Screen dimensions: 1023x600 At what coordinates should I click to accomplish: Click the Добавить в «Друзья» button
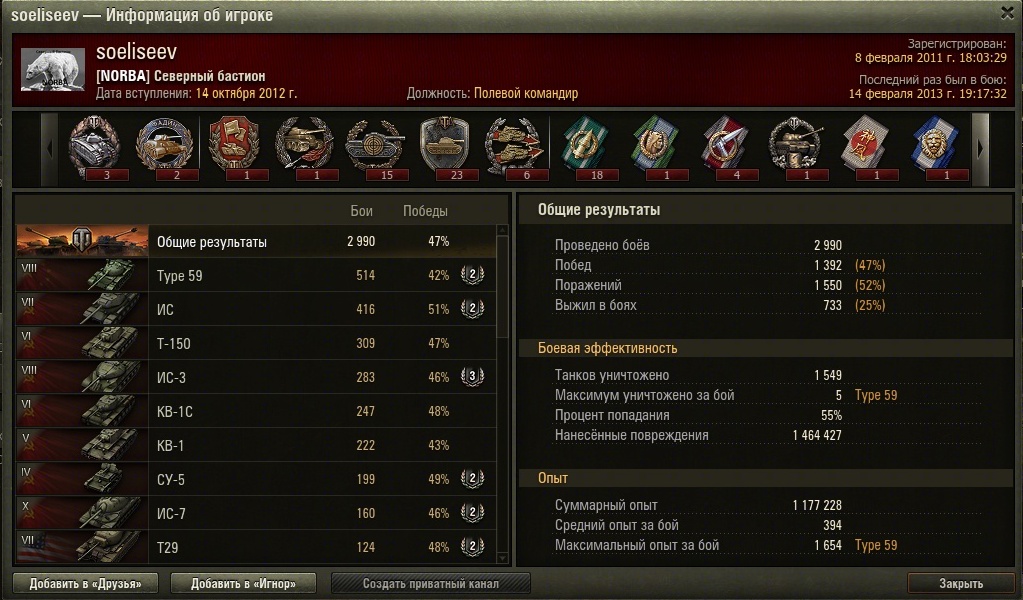coord(85,583)
